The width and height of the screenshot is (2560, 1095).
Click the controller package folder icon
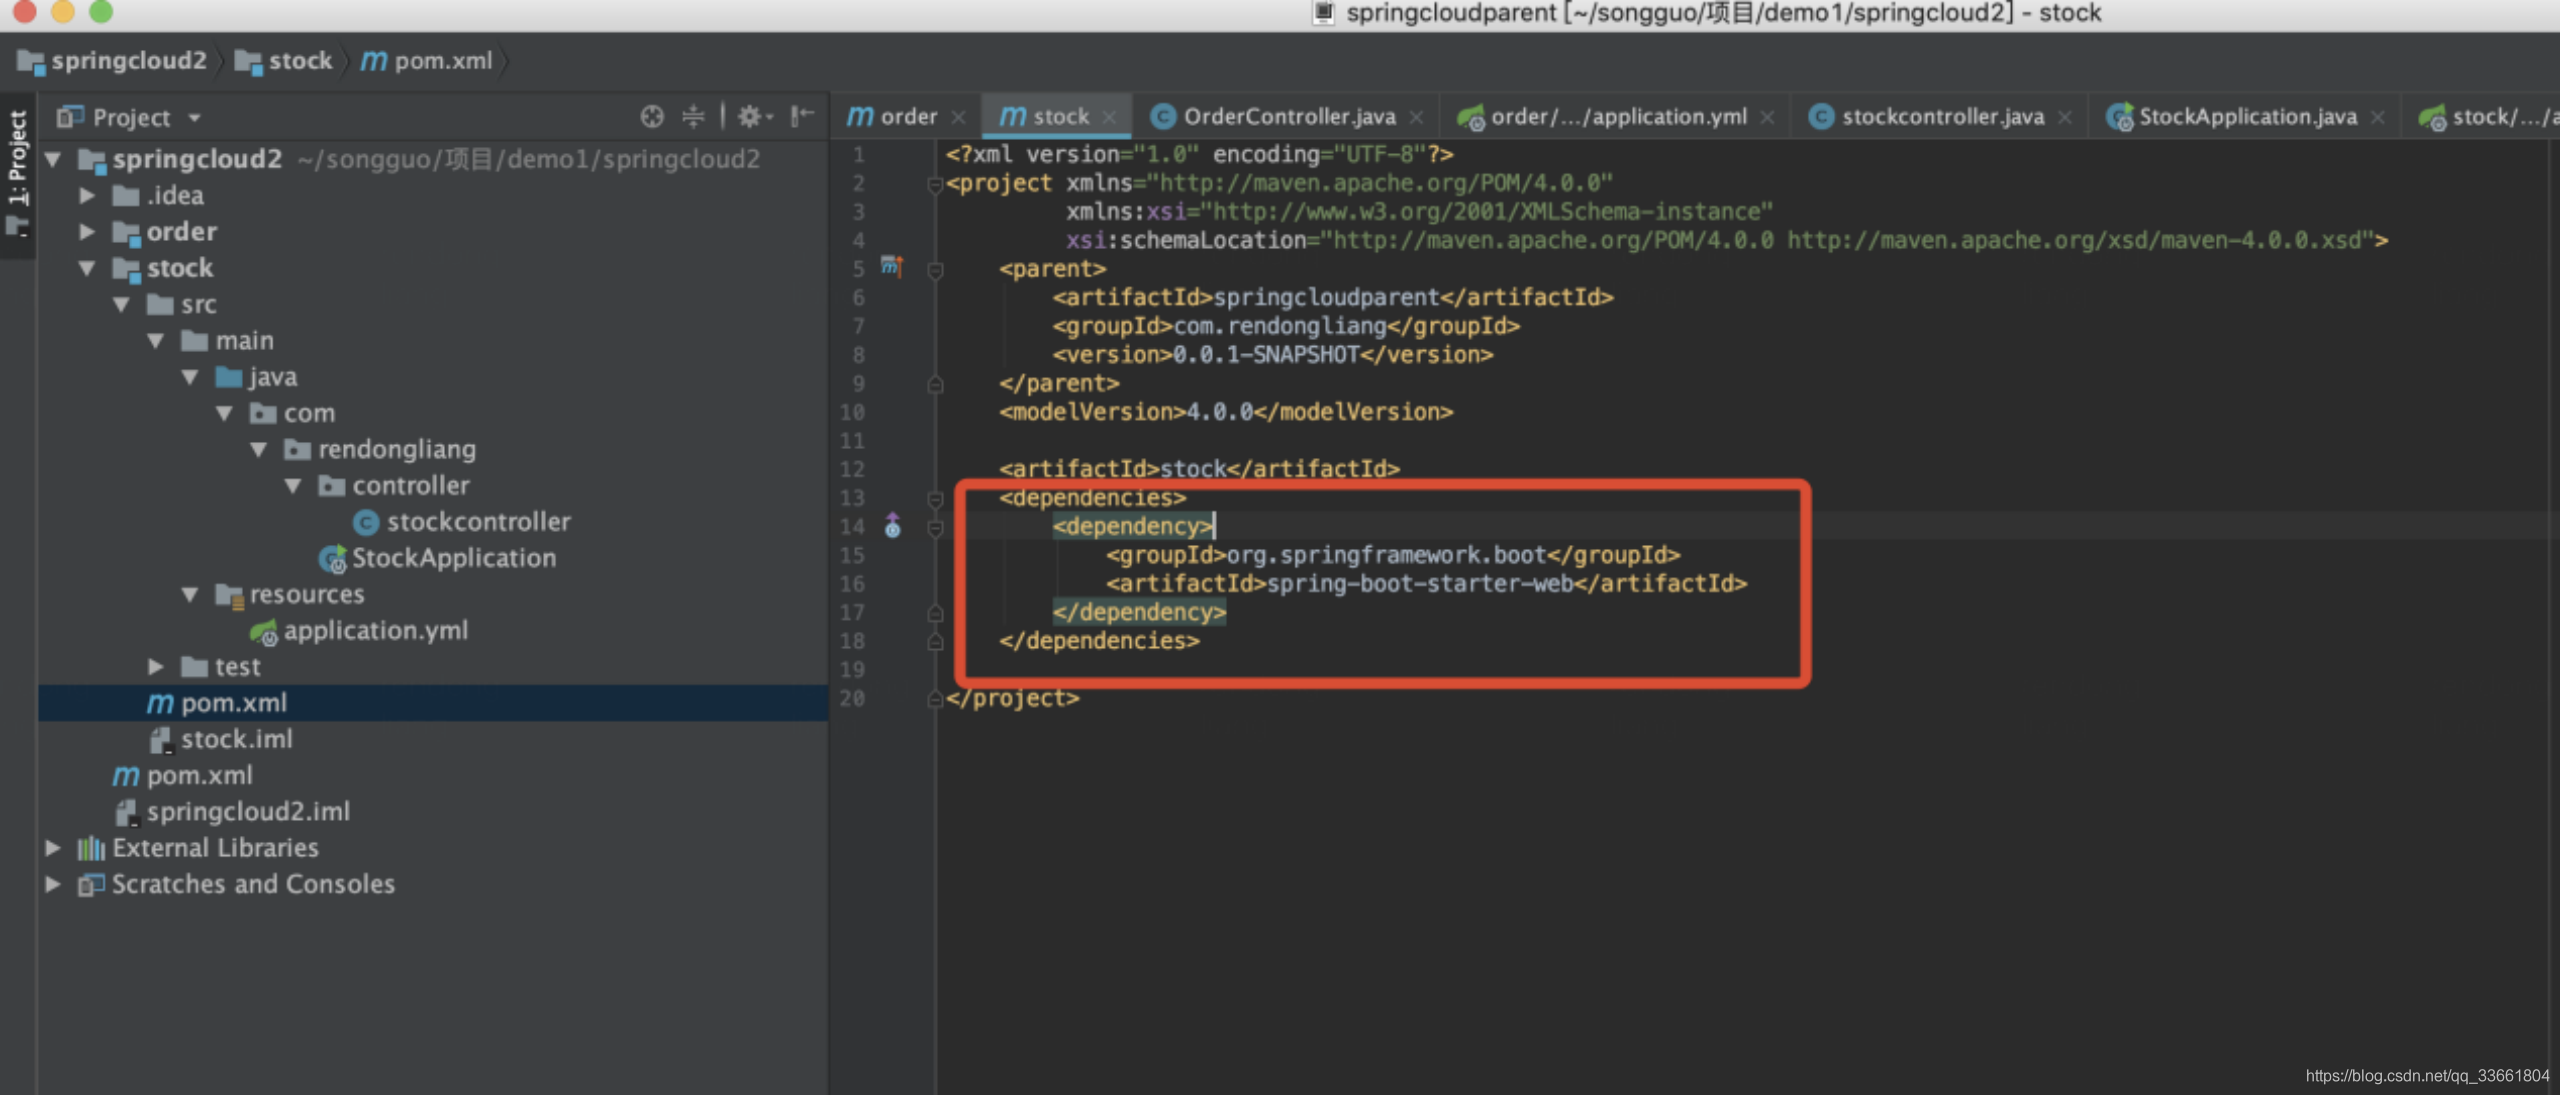point(332,485)
